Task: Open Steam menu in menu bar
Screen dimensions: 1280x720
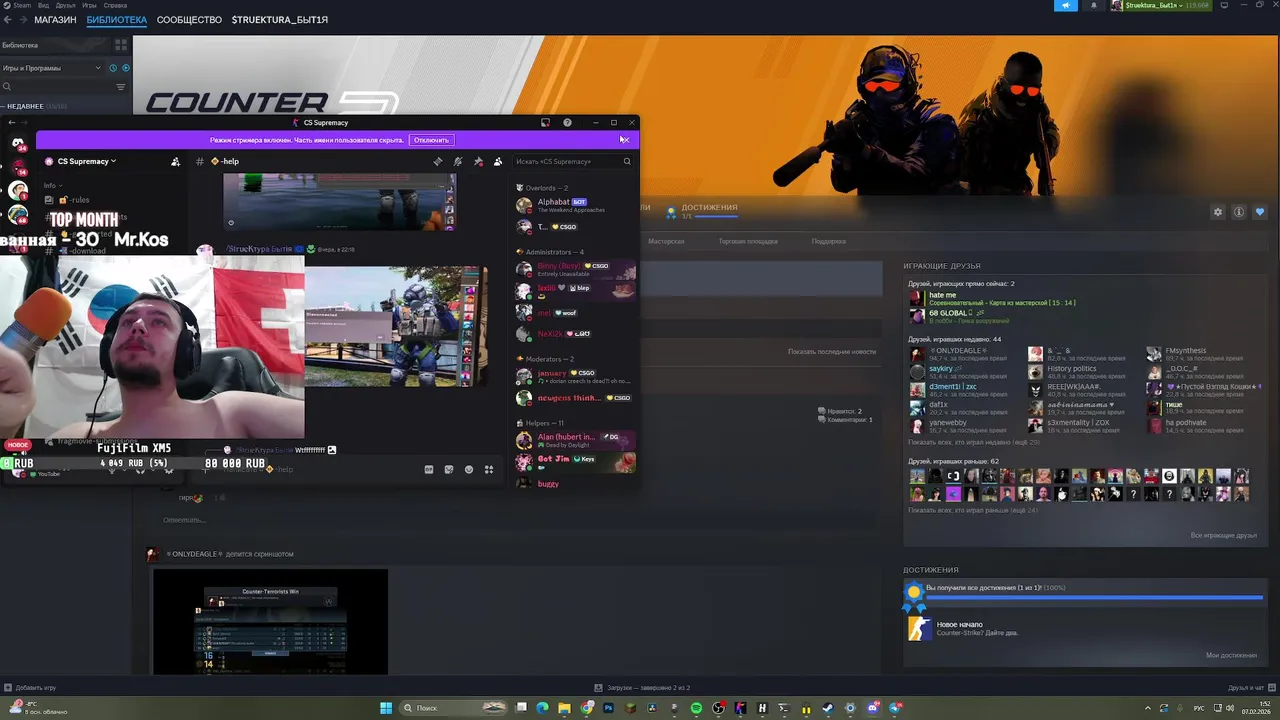Action: click(x=21, y=5)
